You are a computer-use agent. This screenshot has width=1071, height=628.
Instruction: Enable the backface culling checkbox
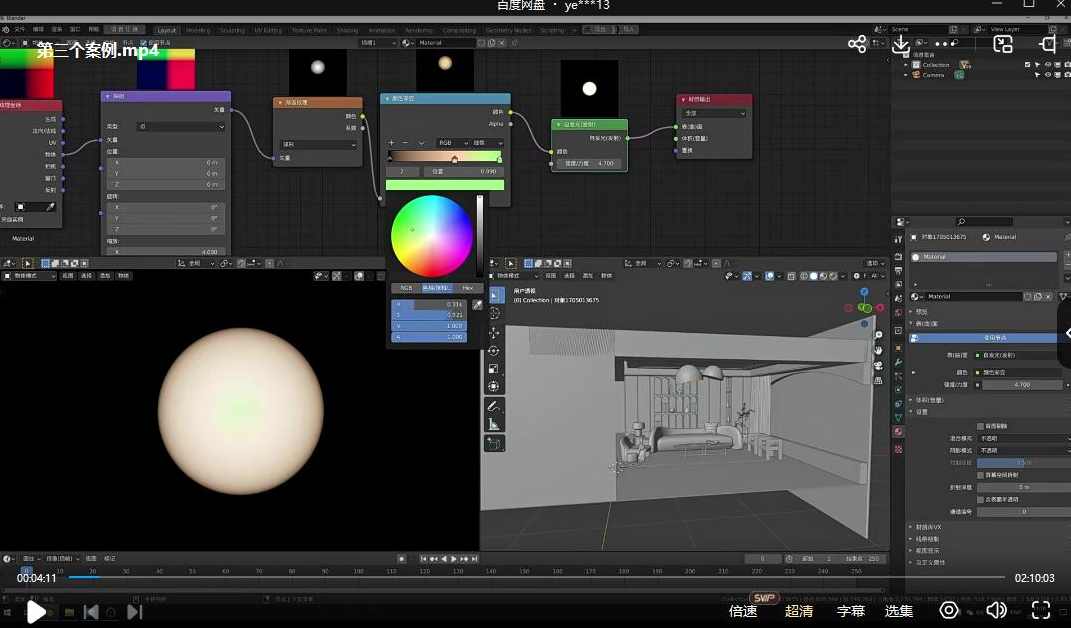click(980, 426)
